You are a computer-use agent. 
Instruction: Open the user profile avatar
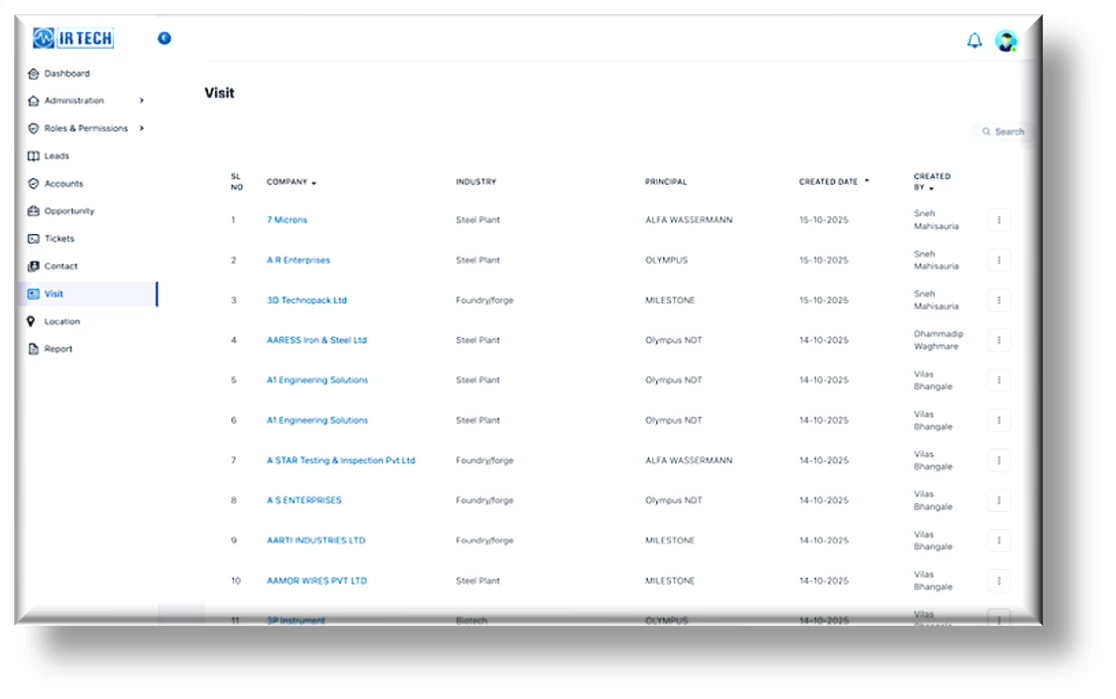(1006, 41)
